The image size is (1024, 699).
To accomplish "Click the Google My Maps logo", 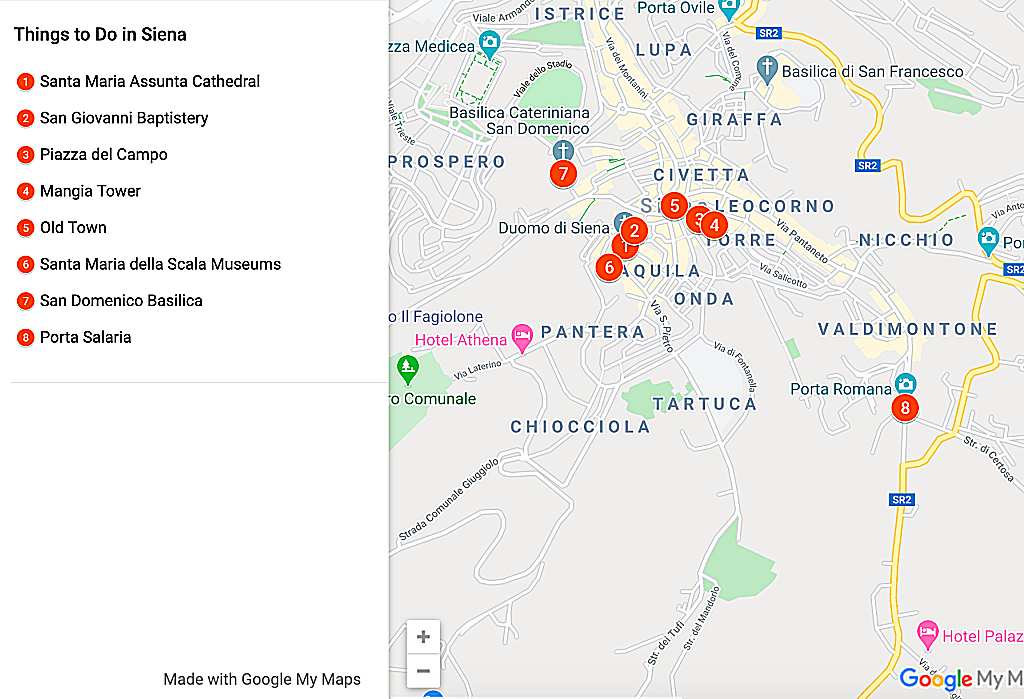I will [x=961, y=679].
